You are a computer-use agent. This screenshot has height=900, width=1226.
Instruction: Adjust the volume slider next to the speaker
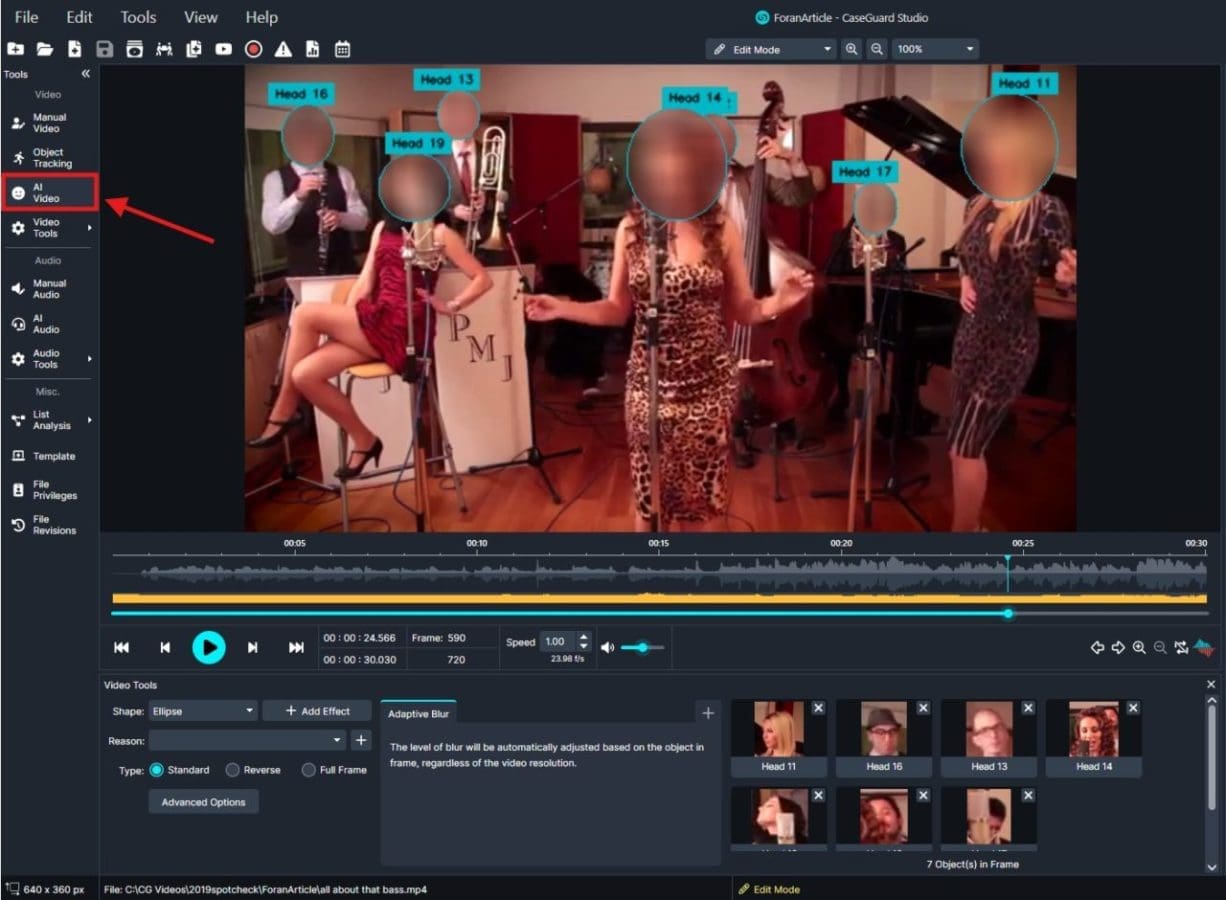(x=641, y=647)
